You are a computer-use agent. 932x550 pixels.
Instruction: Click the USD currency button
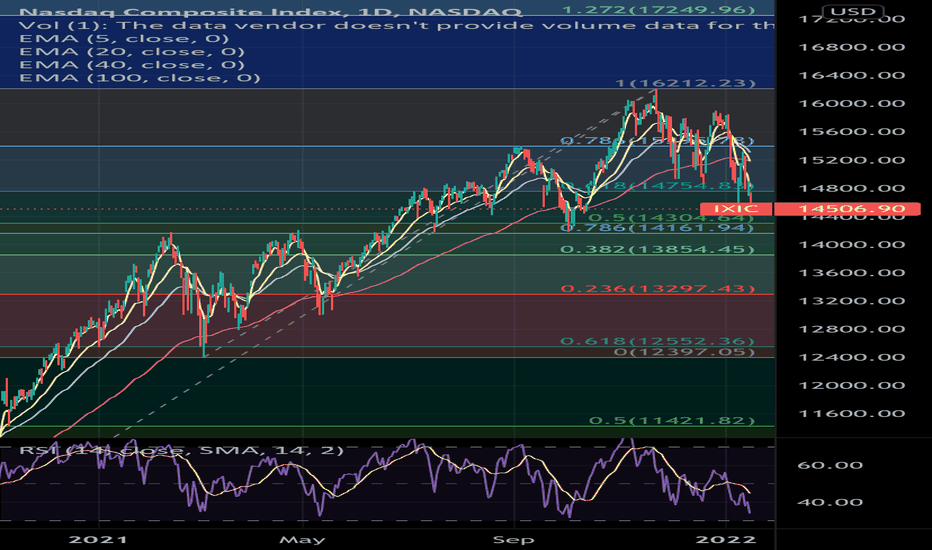tap(853, 11)
